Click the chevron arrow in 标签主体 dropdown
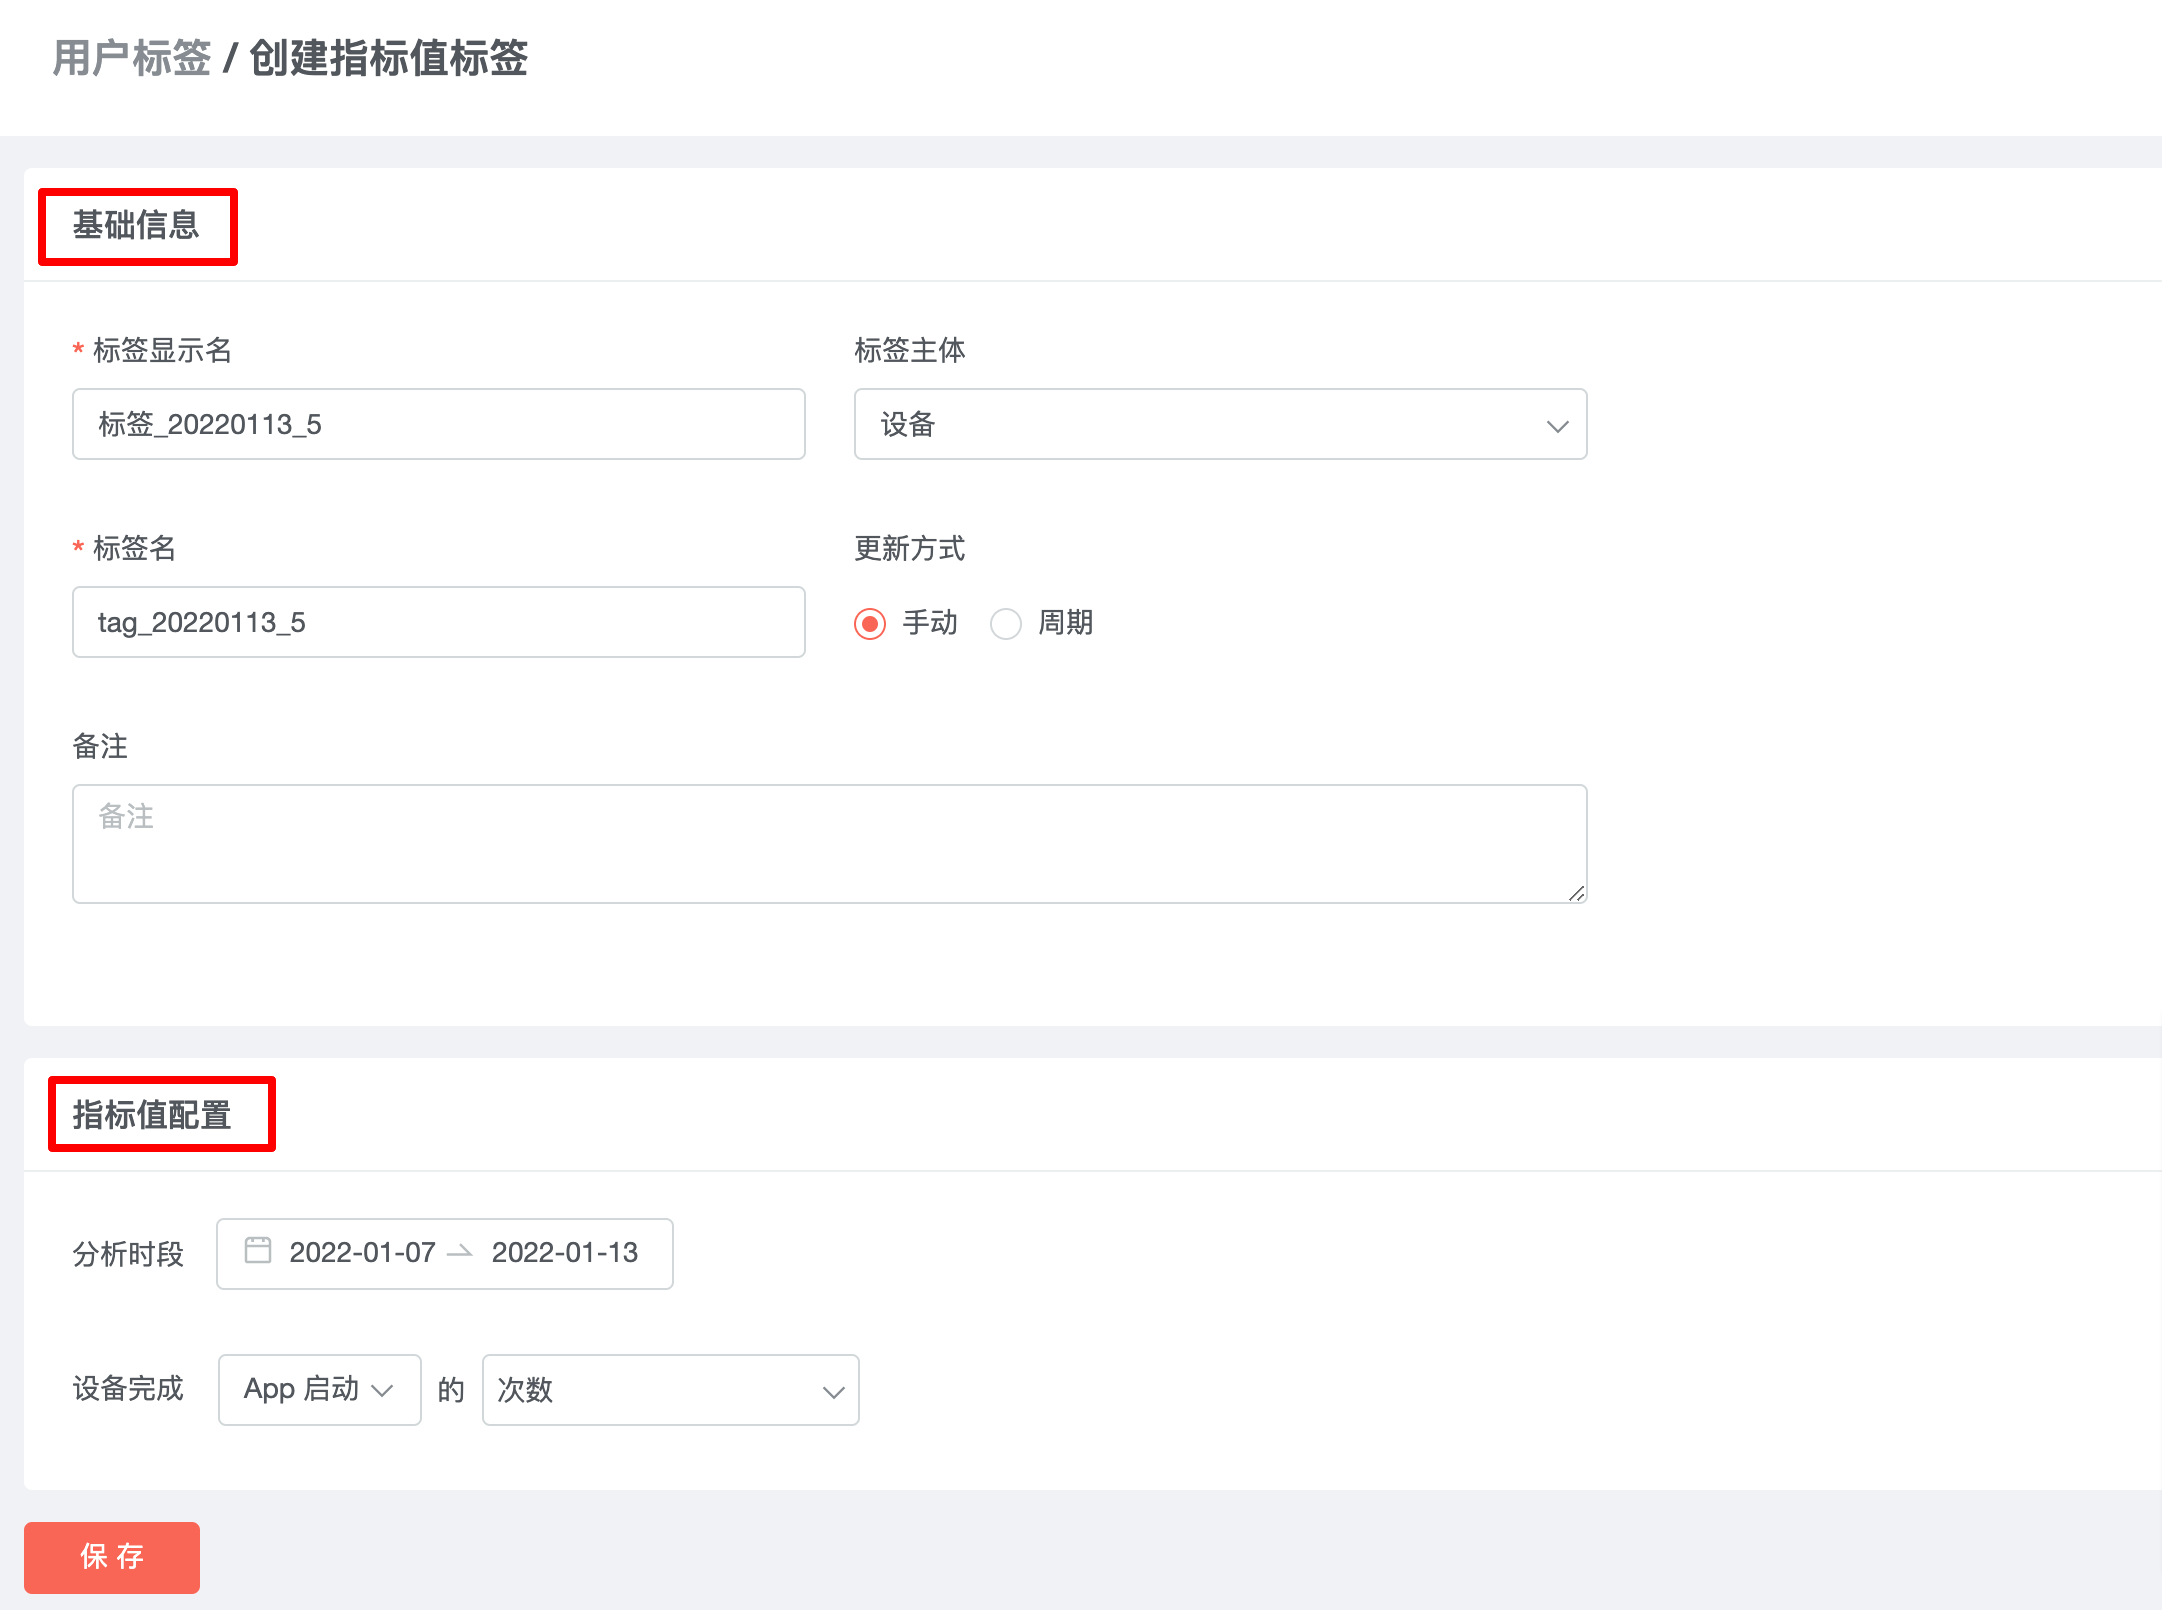 pyautogui.click(x=1557, y=426)
